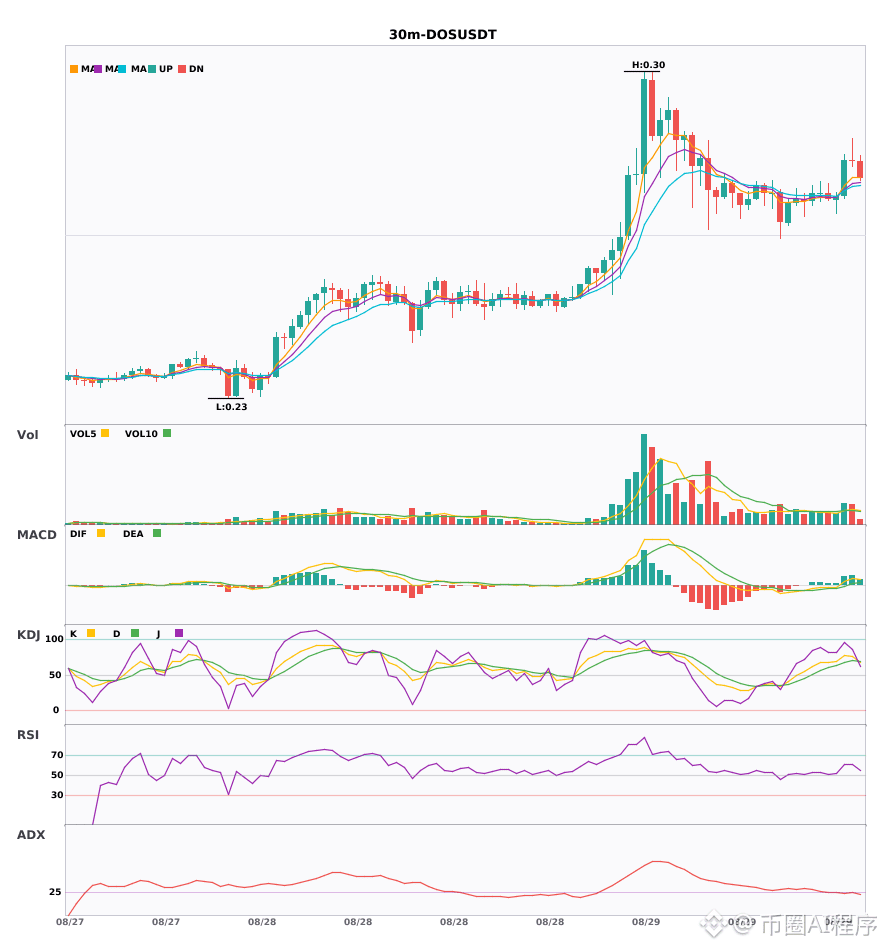
Task: Select the KDJ panel label
Action: tap(28, 635)
